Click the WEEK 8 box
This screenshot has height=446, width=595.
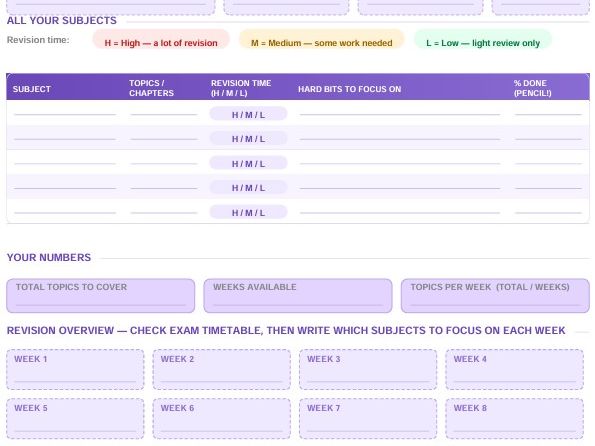tap(515, 419)
